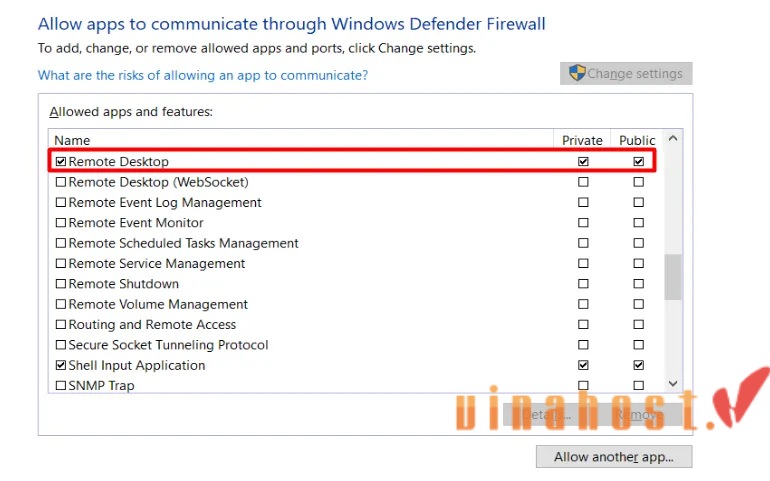Click the Public column header
This screenshot has width=770, height=481.
tap(637, 141)
